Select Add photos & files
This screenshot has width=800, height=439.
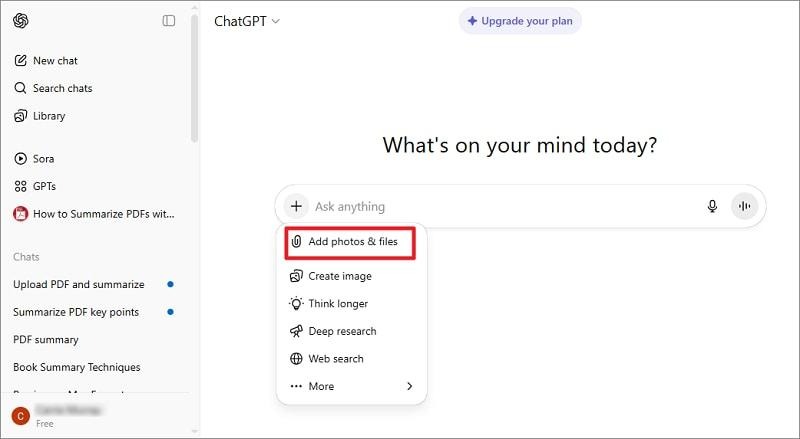351,242
